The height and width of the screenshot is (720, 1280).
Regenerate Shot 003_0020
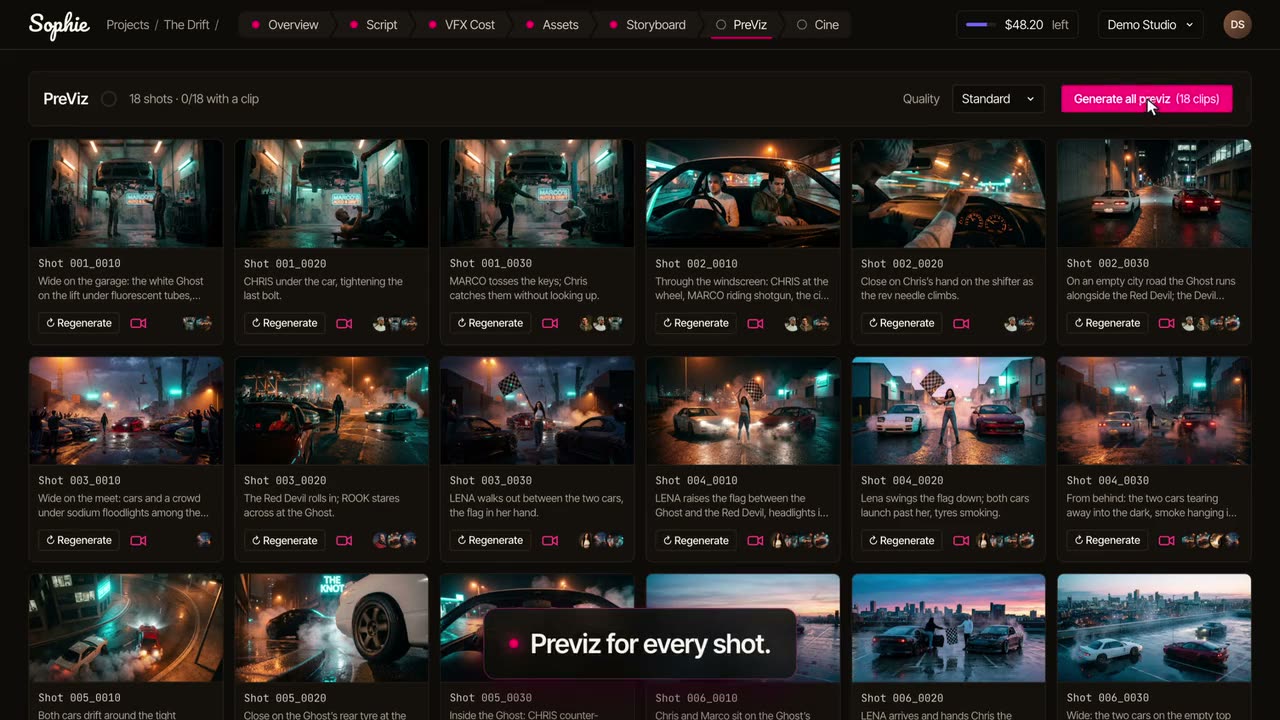point(285,540)
